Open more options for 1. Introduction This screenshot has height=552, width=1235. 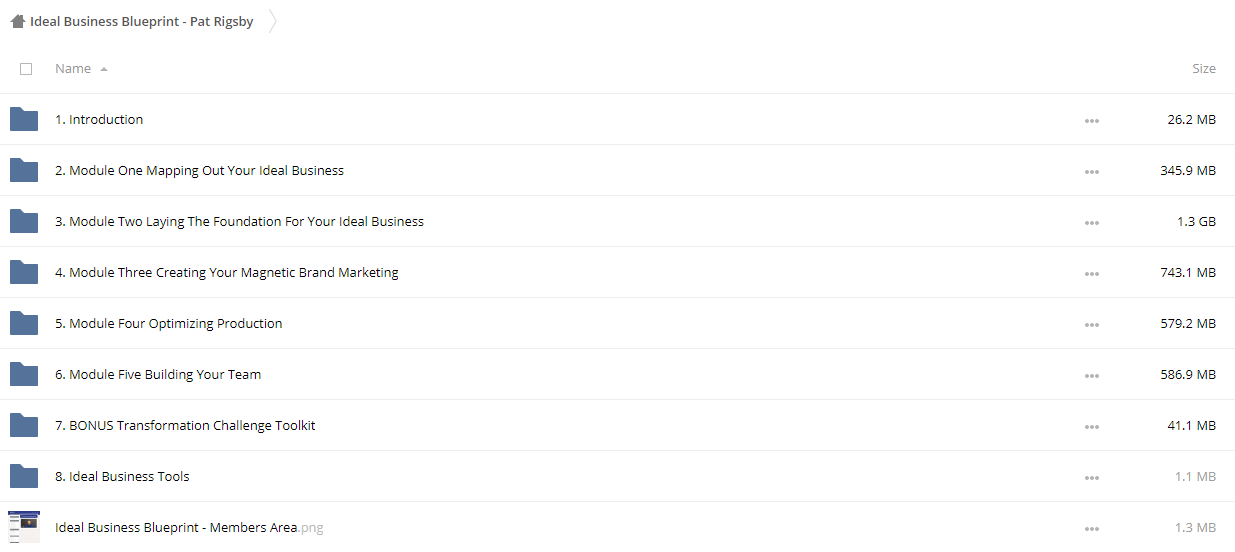(1091, 121)
